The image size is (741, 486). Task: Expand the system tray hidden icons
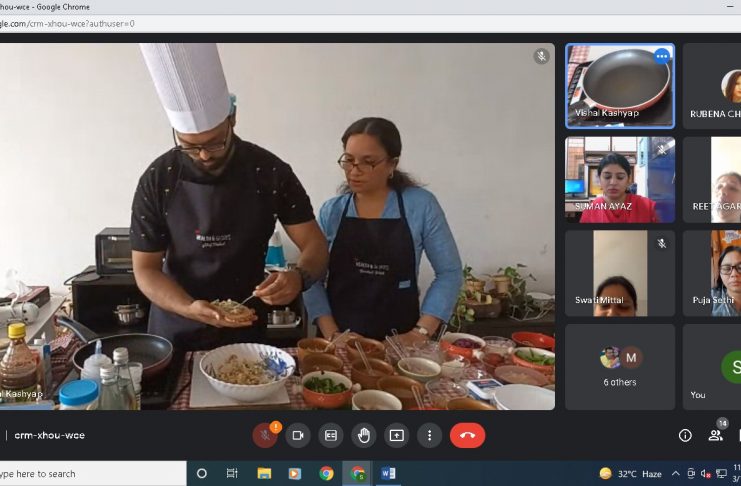pyautogui.click(x=675, y=474)
